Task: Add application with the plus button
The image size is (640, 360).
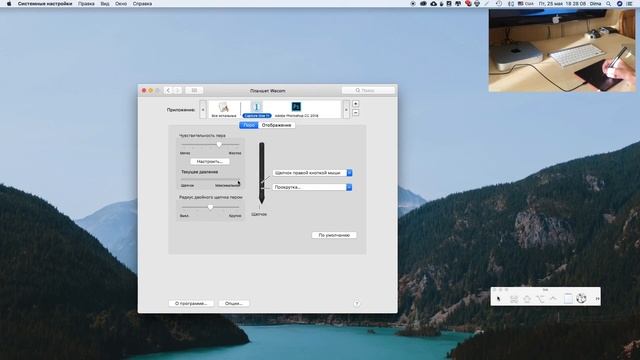Action: click(356, 104)
